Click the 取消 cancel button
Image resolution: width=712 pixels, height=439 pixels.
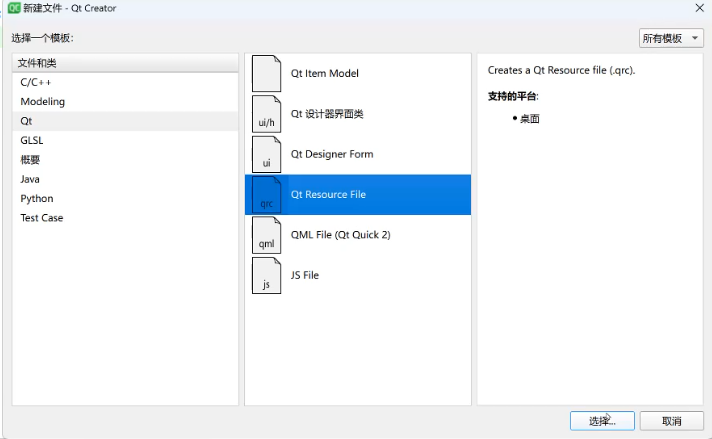coord(672,421)
